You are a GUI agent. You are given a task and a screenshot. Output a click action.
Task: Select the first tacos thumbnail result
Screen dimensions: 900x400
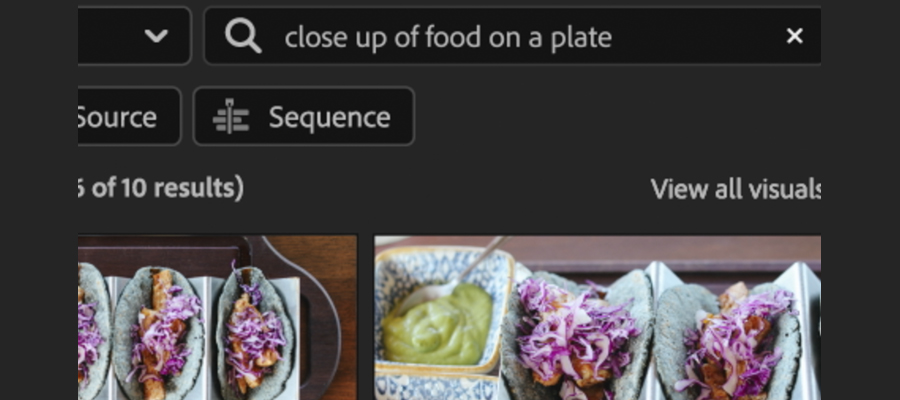tap(217, 318)
